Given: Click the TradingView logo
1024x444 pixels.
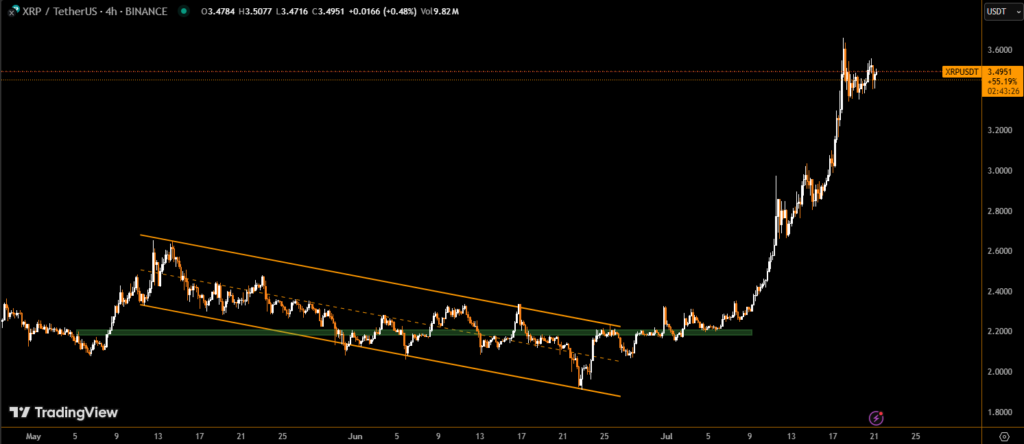Looking at the screenshot, I should [63, 412].
